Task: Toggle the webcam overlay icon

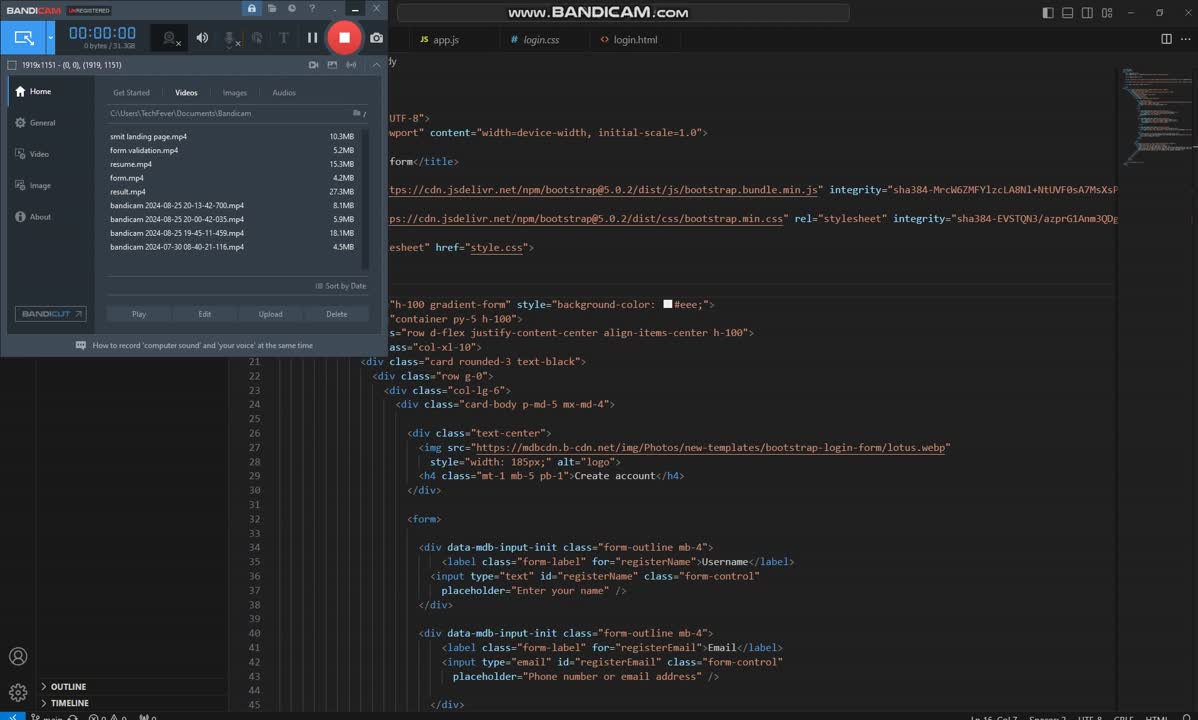Action: click(170, 38)
